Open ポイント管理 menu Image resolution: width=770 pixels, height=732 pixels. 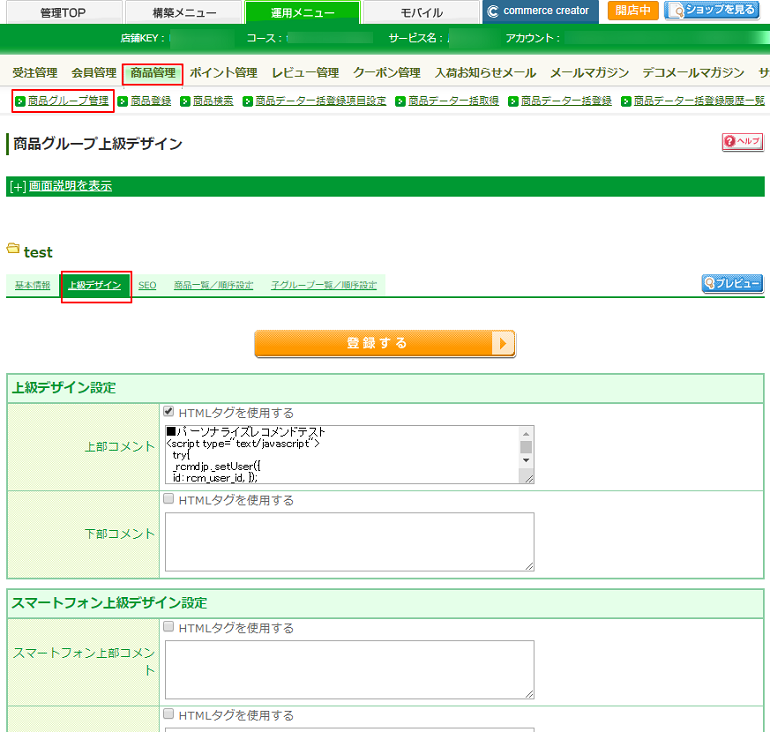point(223,73)
